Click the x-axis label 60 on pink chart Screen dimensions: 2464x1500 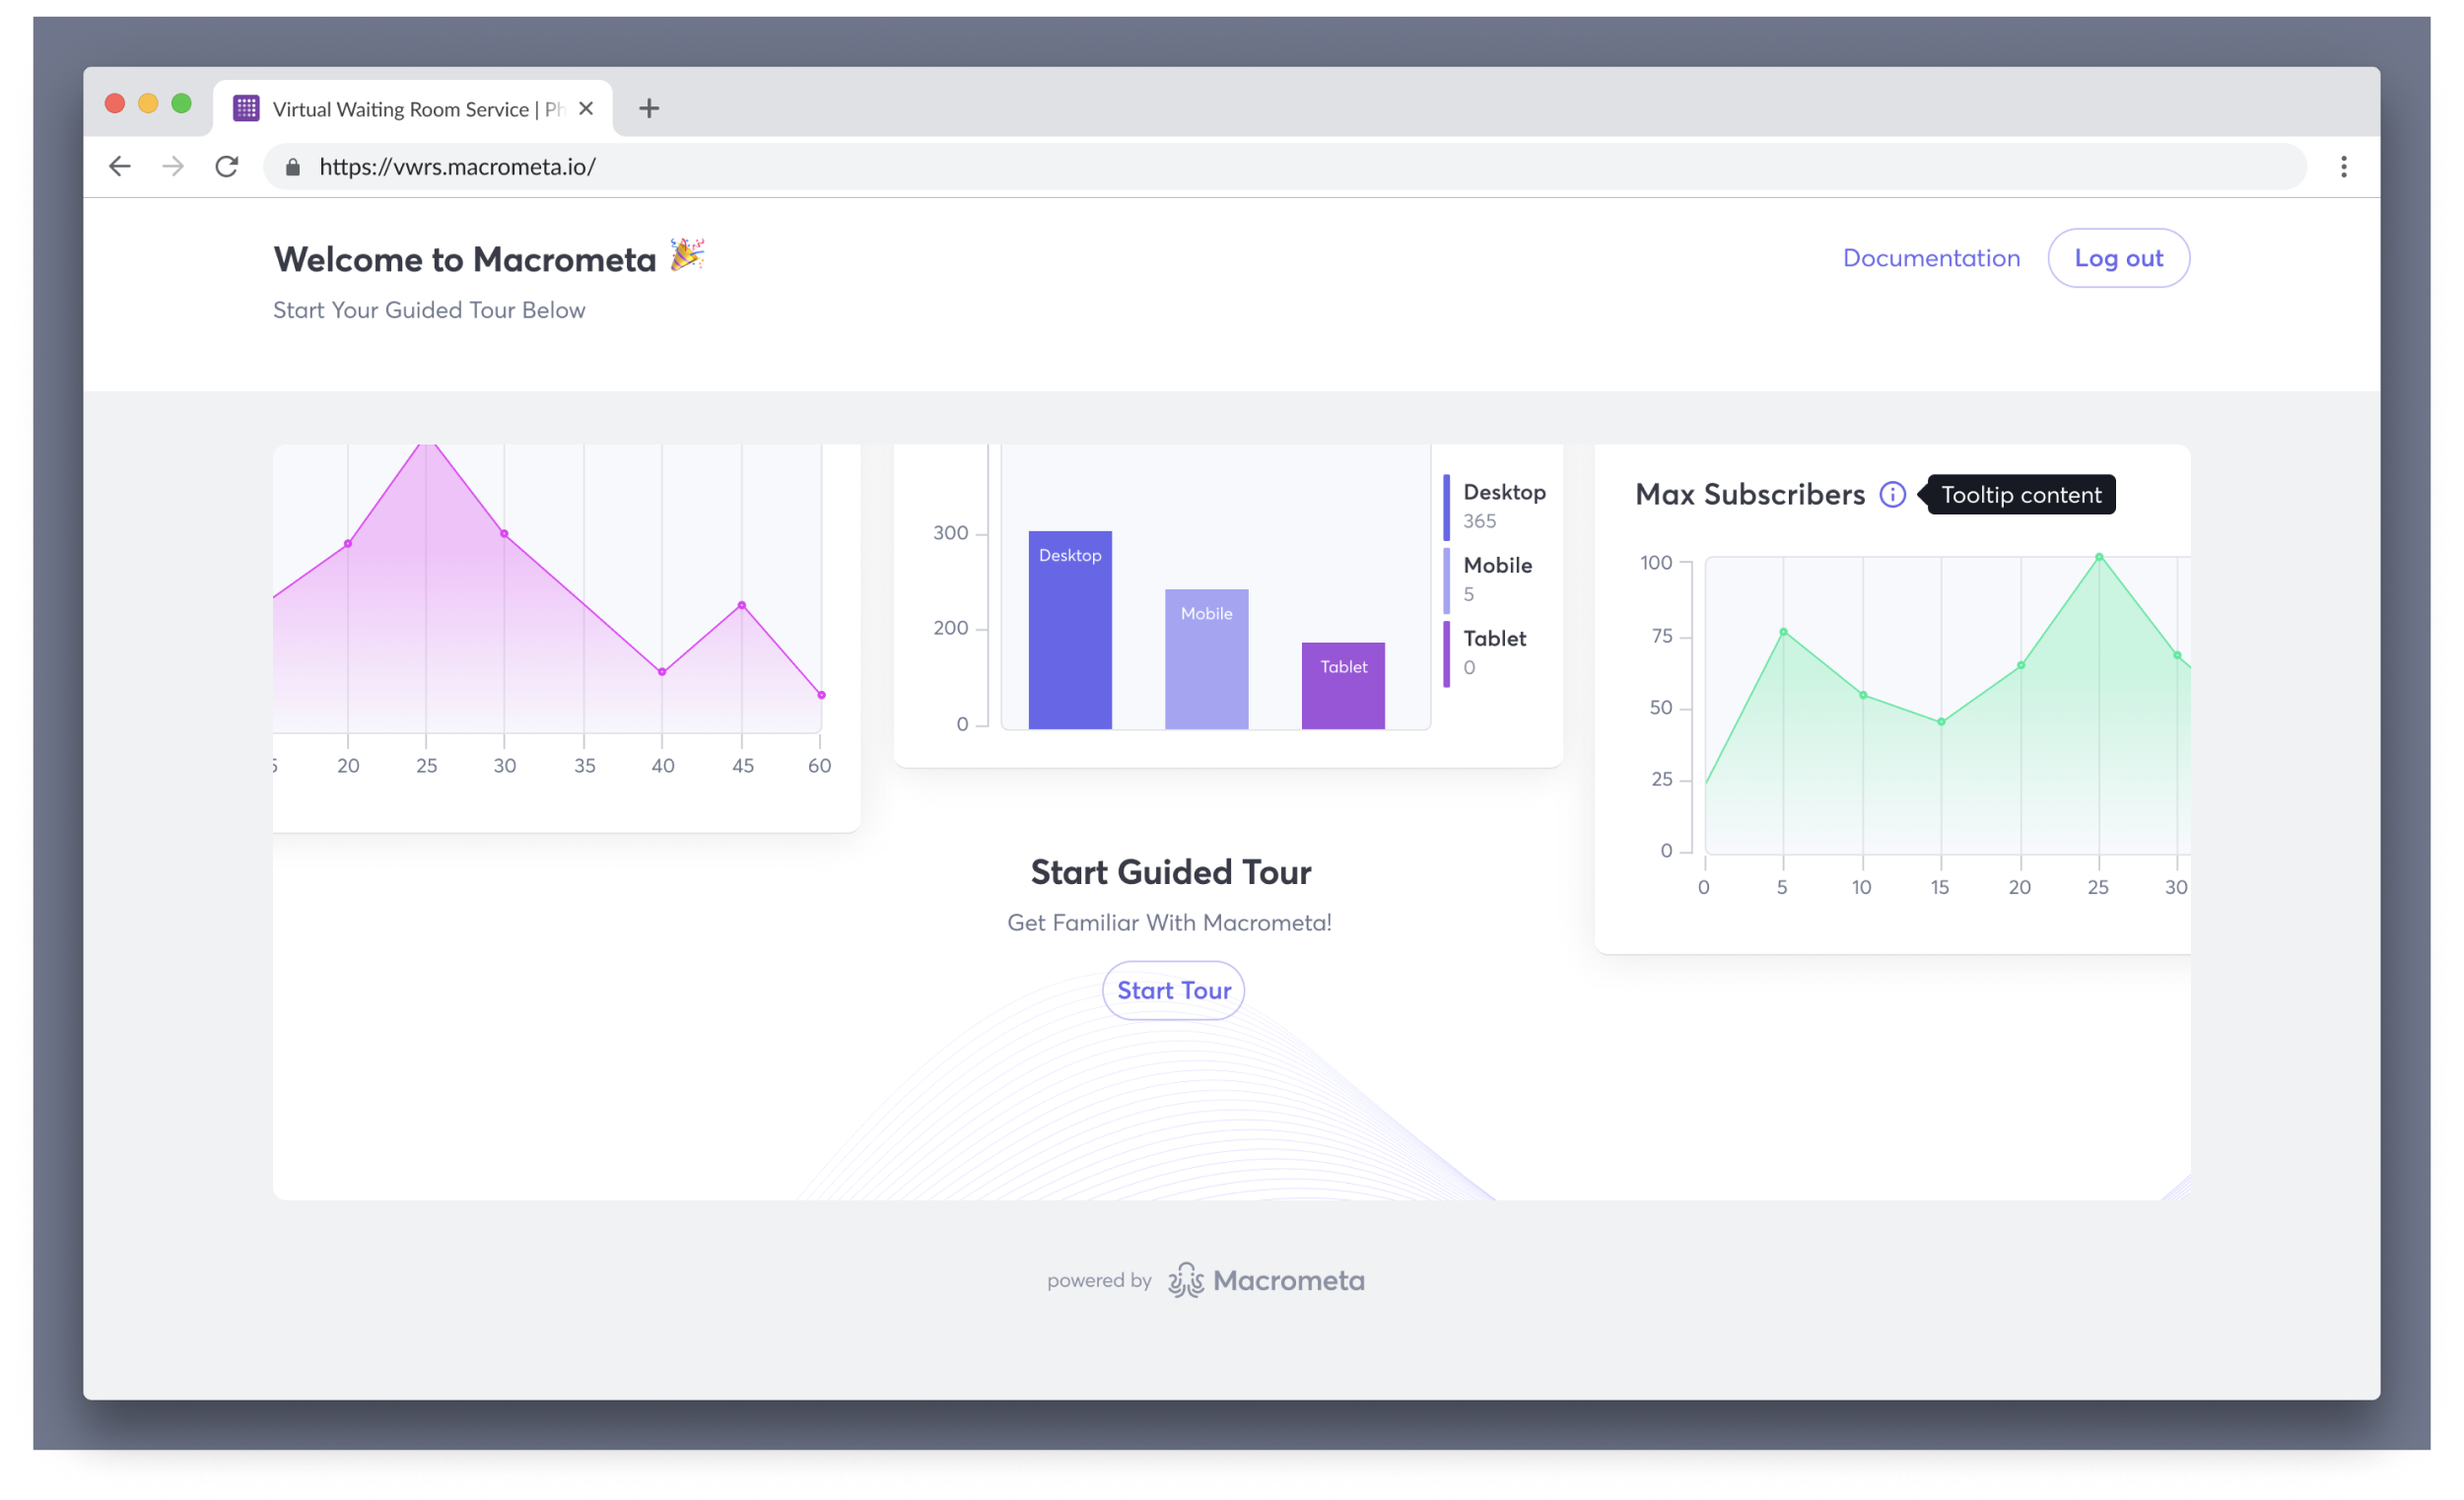click(819, 766)
